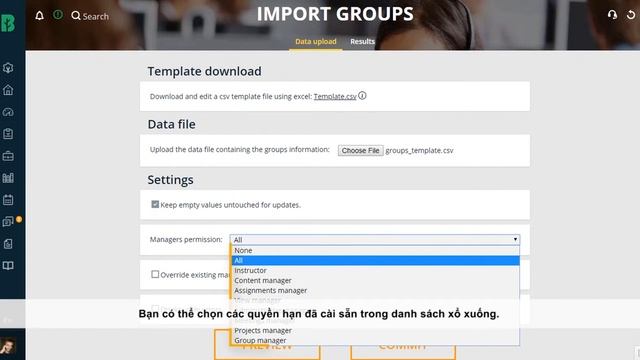Open the tree-in-hexagon sidebar icon
Viewport: 640px width, 360px height.
coord(8,68)
